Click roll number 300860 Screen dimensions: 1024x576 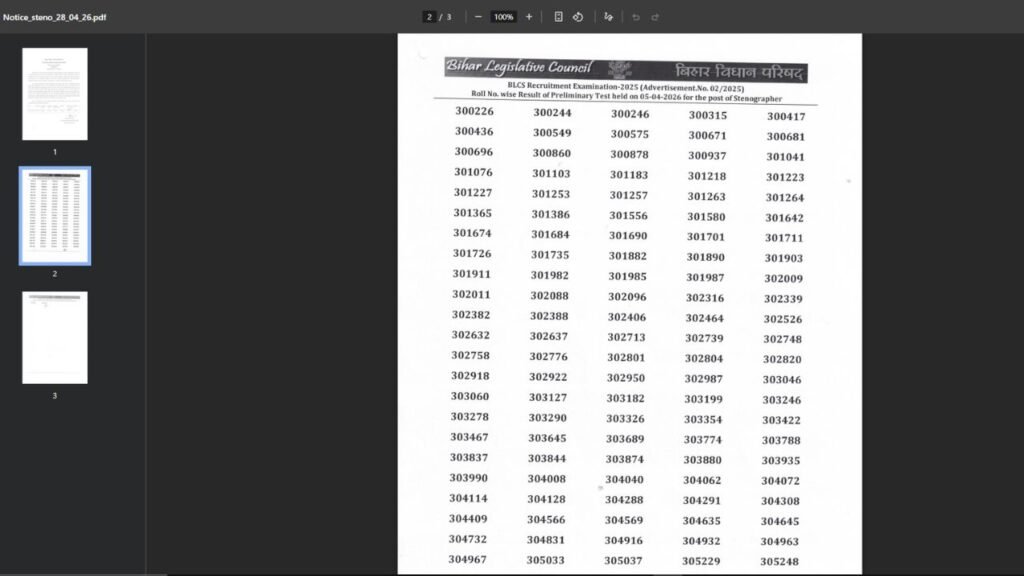pyautogui.click(x=552, y=153)
